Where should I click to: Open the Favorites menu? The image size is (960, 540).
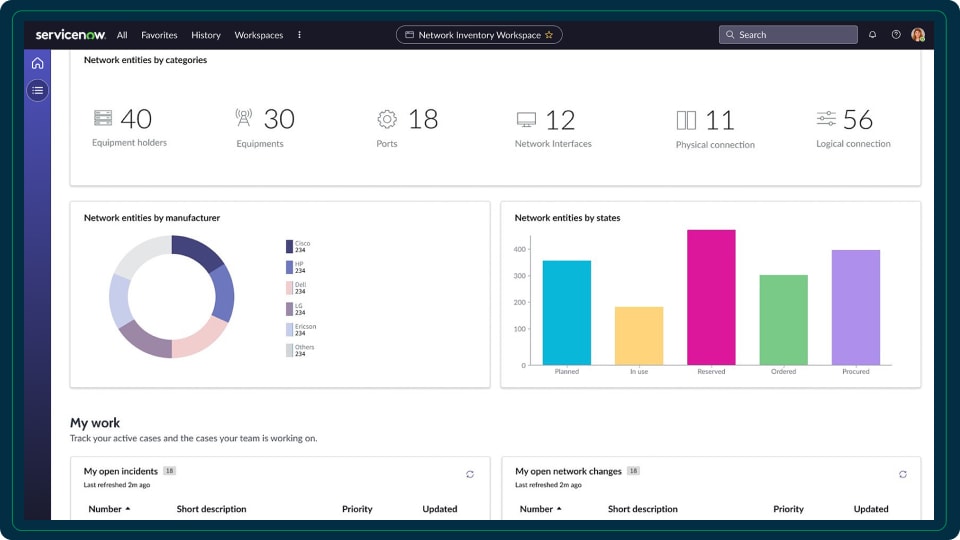coord(159,35)
